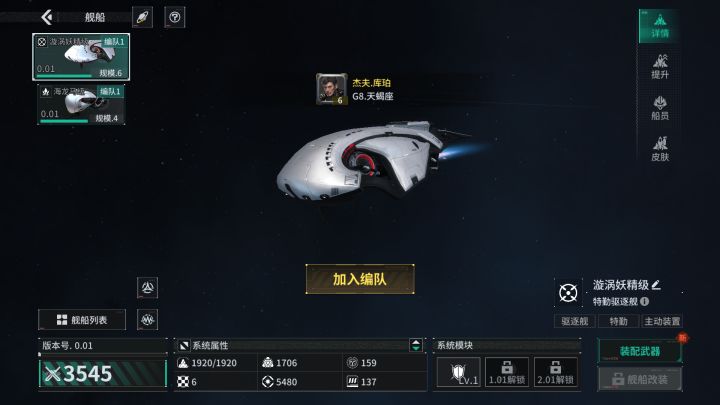Screen dimensions: 720x405
Task: Show info for 特勤驱逐舰 type
Action: click(645, 301)
